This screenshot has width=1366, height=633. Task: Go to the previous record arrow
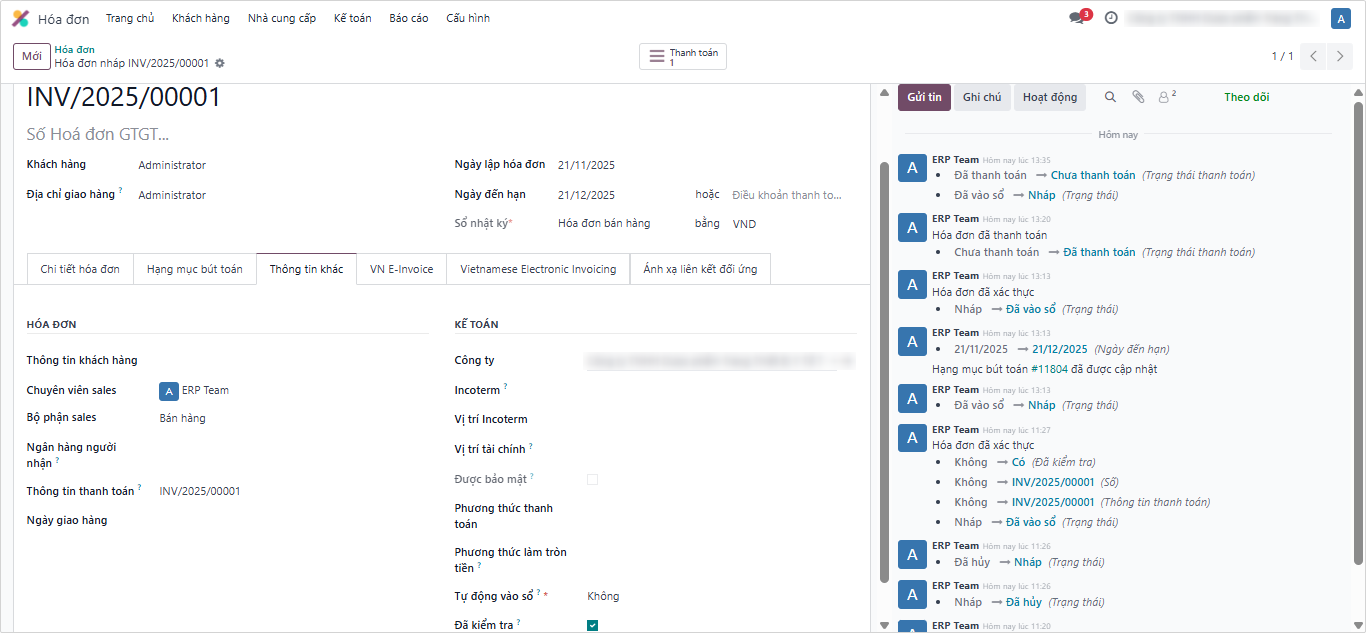[1314, 57]
